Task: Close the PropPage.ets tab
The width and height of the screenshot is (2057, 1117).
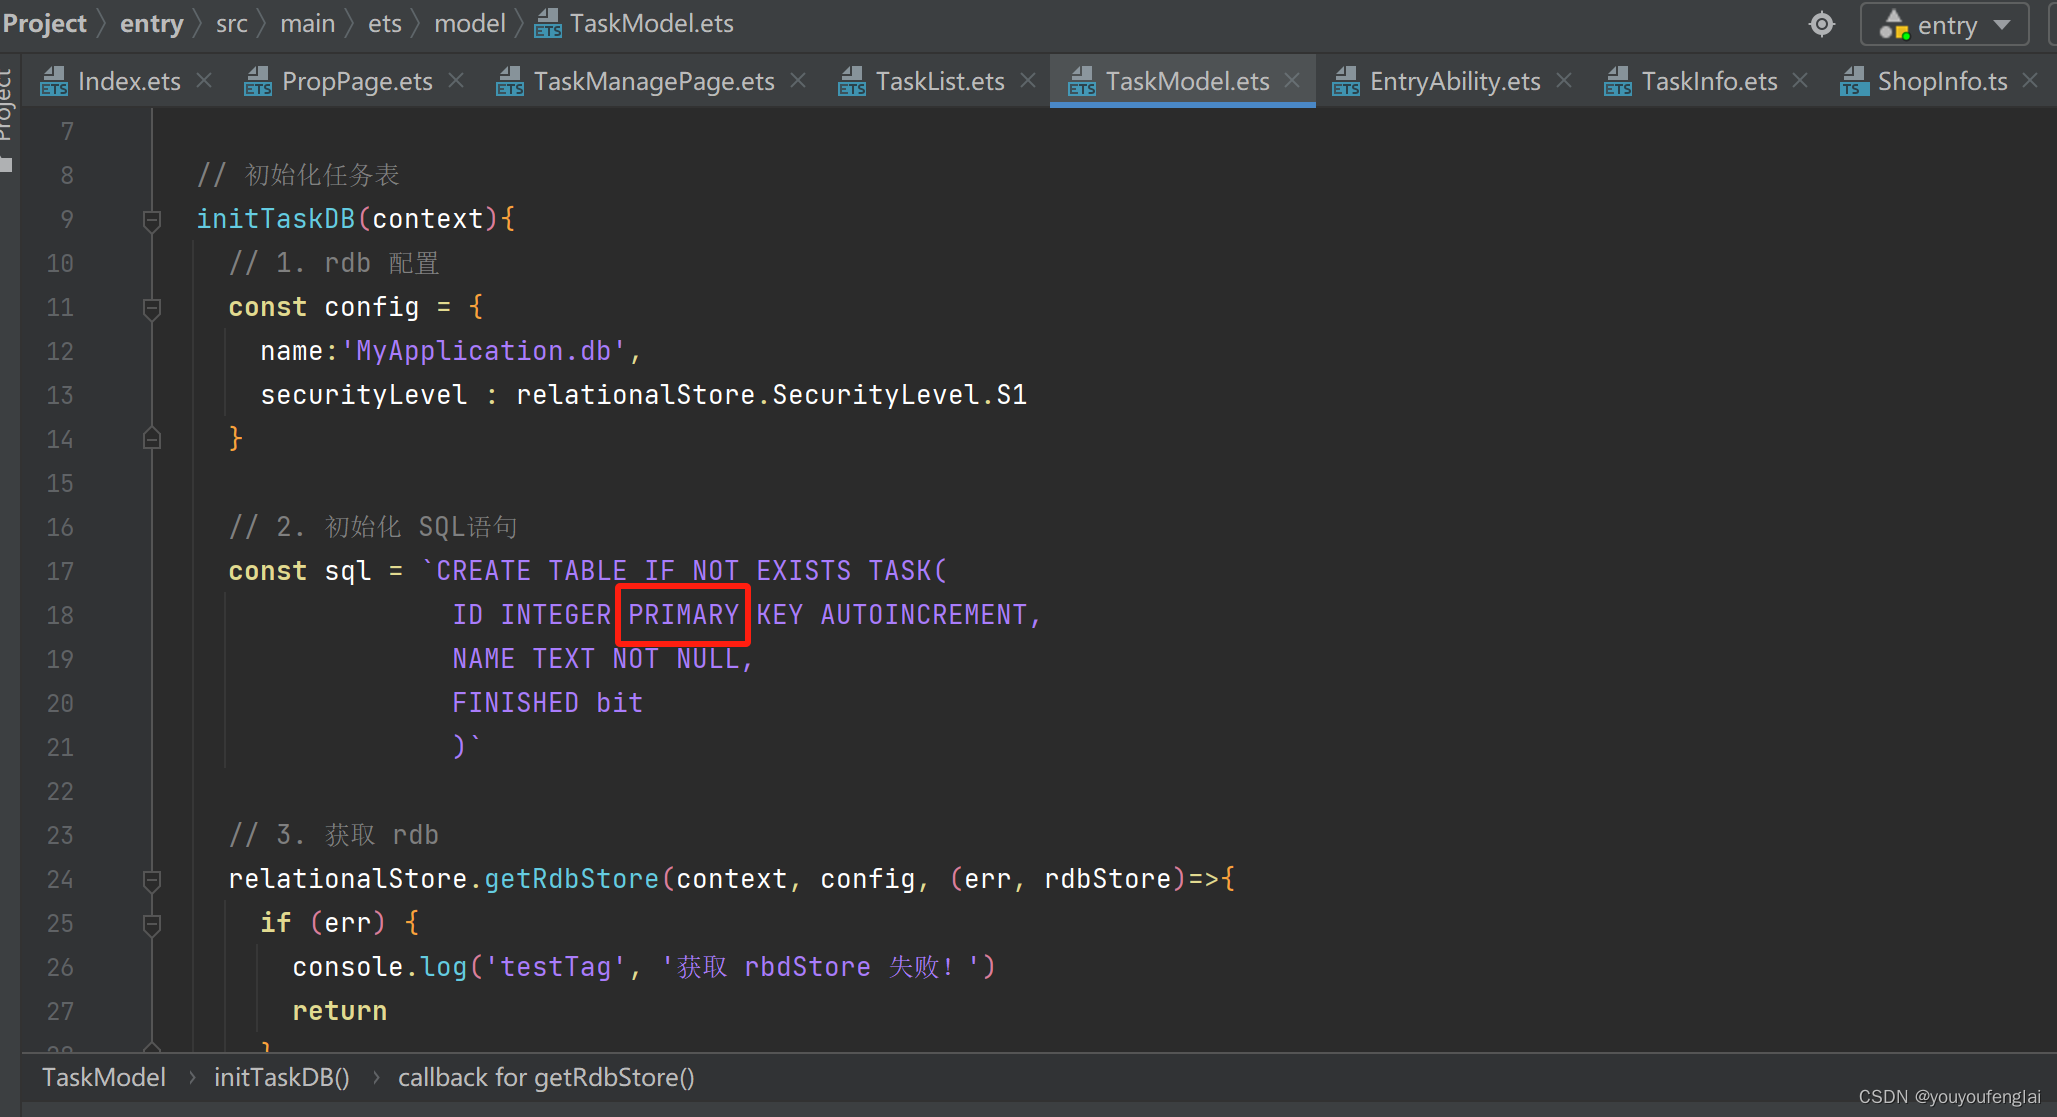Action: pyautogui.click(x=456, y=80)
